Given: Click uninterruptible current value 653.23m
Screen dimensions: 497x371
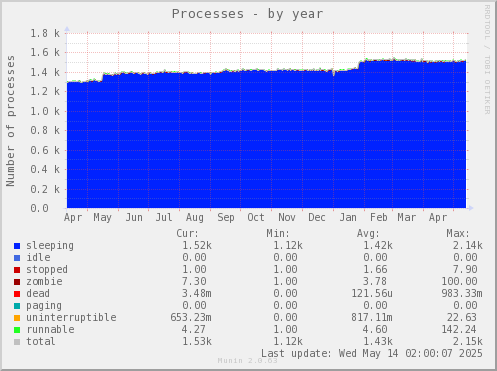Looking at the screenshot, I should point(191,318).
